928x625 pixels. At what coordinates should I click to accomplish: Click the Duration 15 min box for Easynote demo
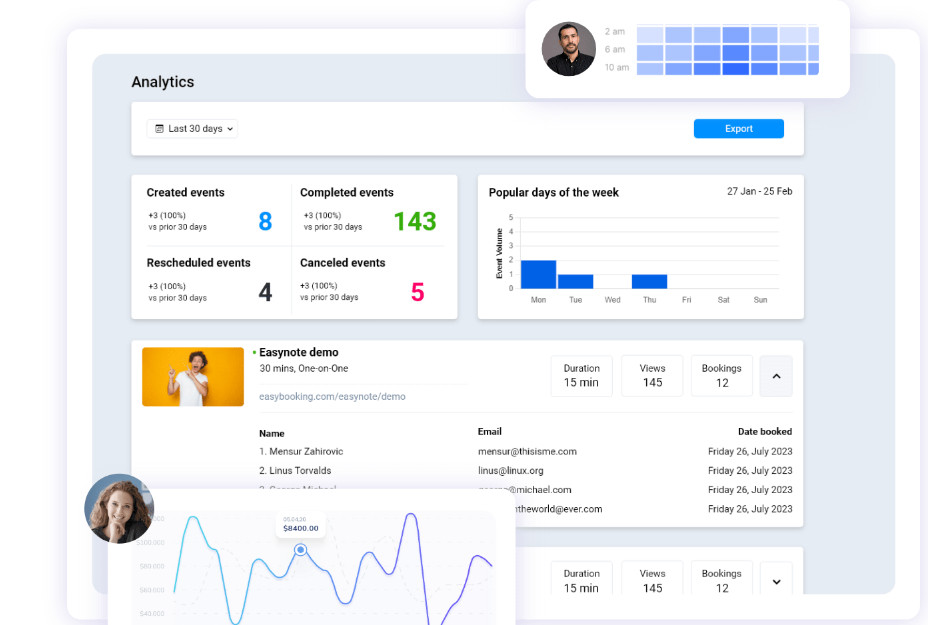tap(581, 376)
